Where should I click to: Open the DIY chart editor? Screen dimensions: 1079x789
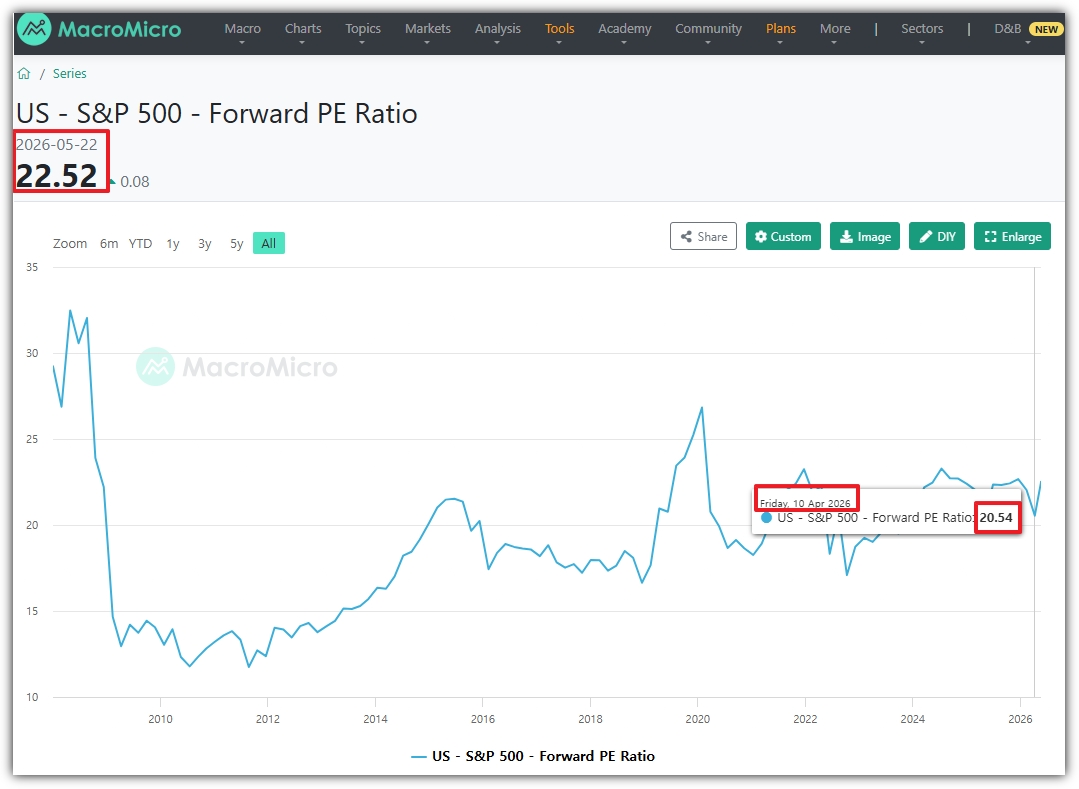pos(937,237)
